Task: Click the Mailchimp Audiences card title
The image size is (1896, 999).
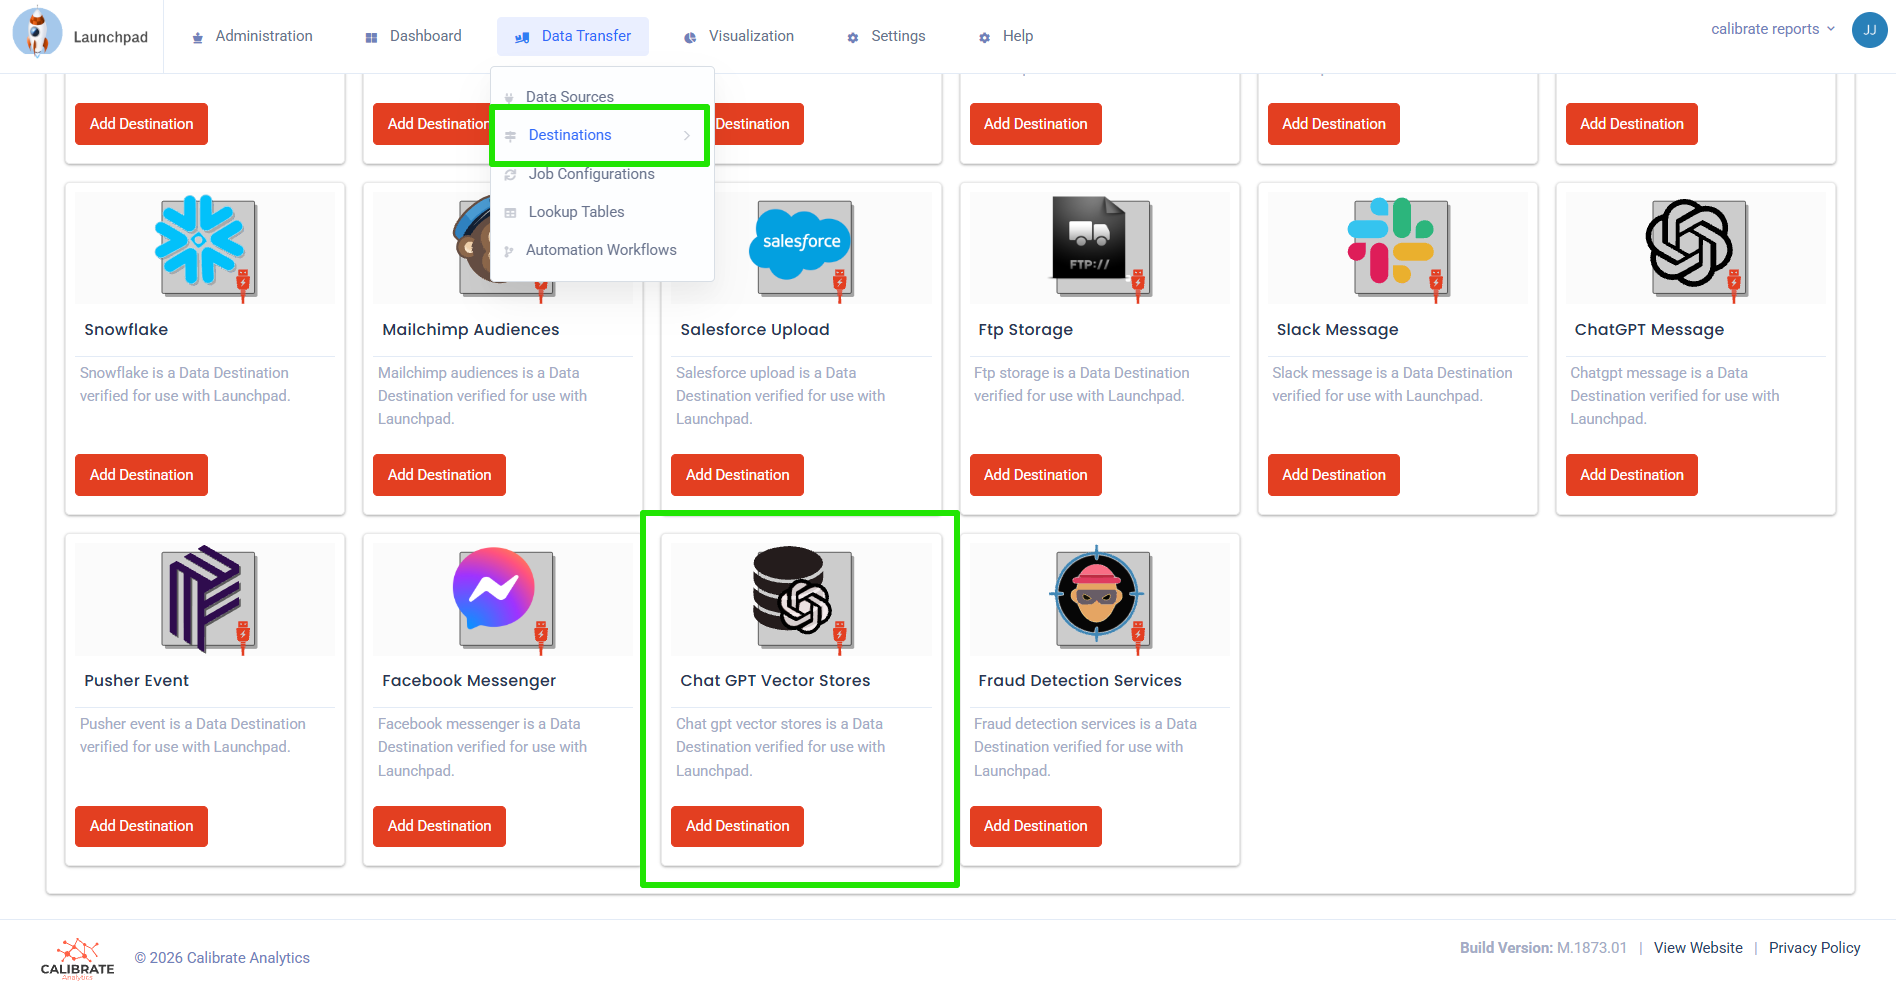Action: (471, 330)
